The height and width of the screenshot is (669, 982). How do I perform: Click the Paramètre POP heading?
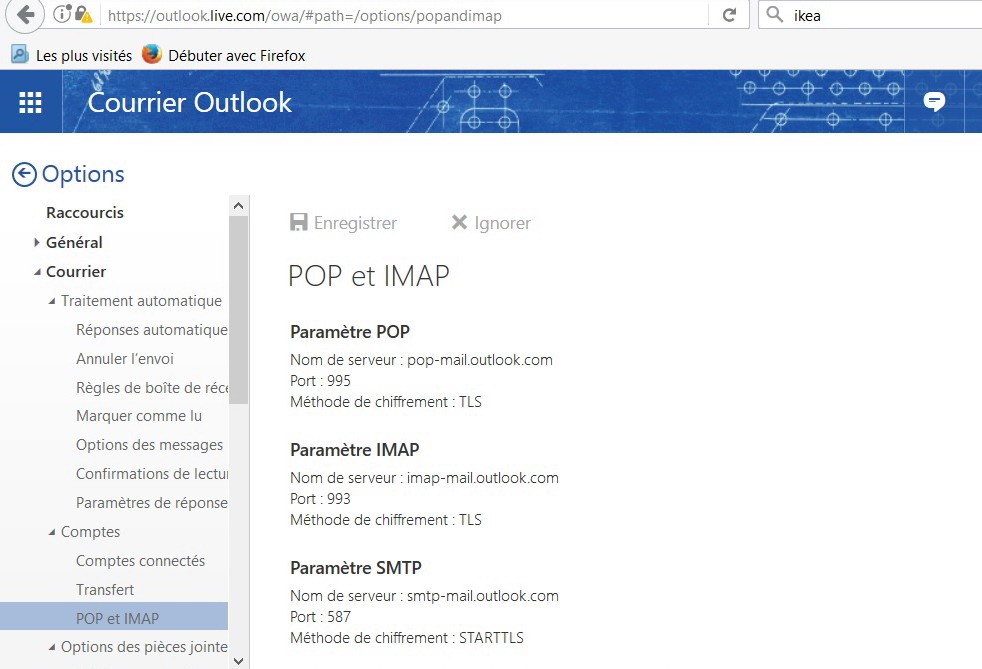[350, 332]
